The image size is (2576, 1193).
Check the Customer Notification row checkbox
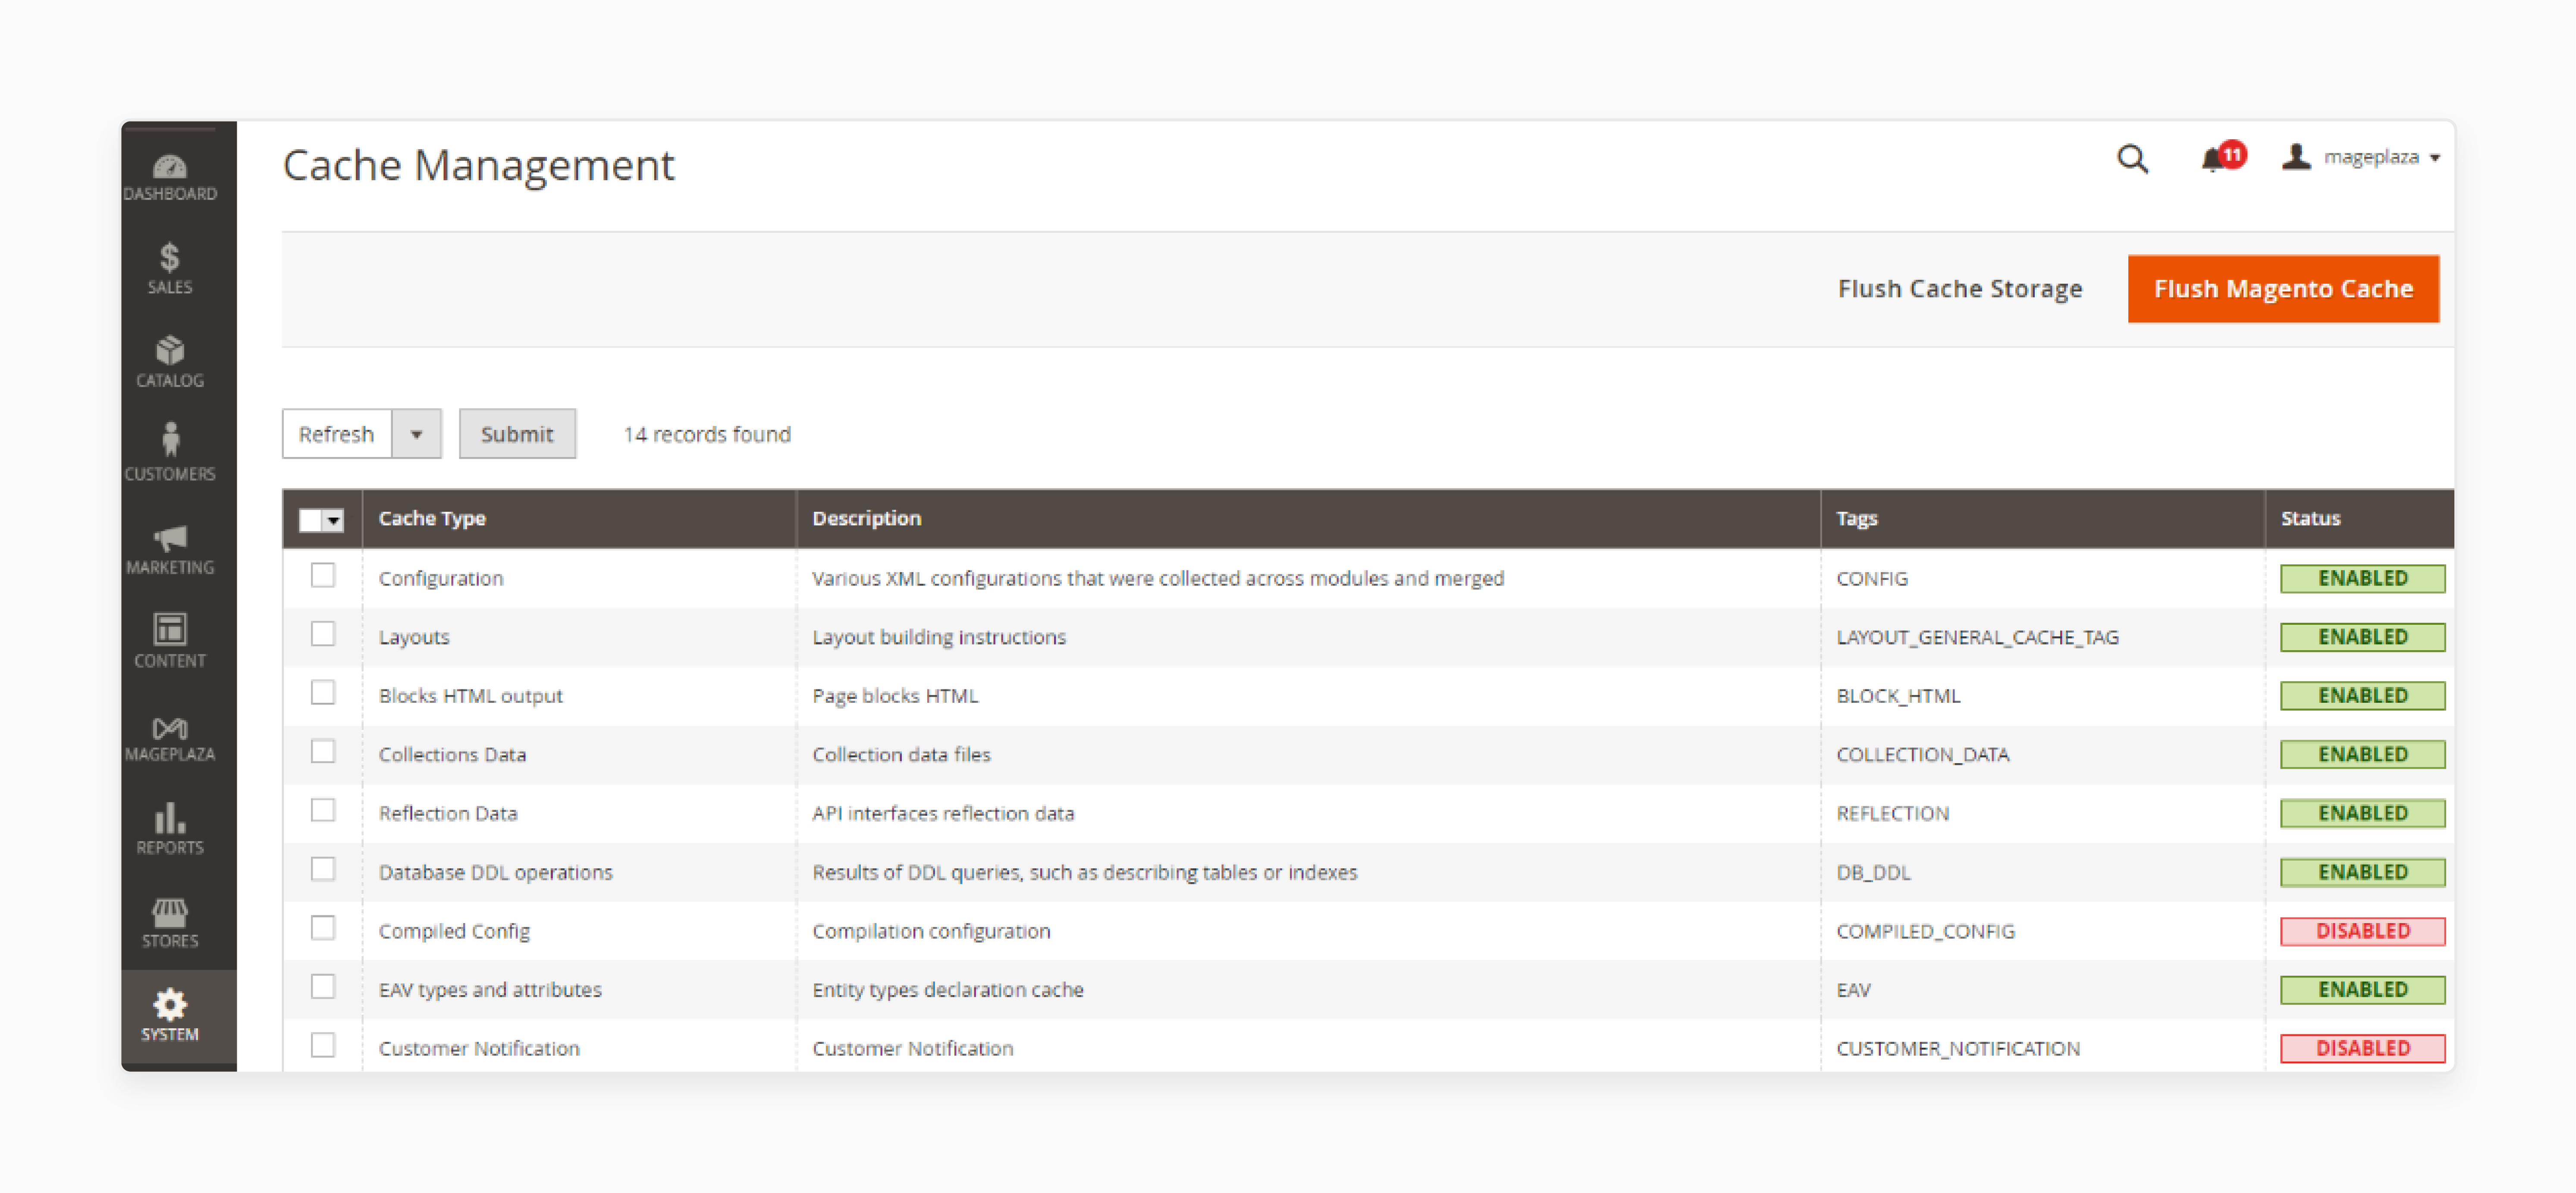coord(323,1045)
